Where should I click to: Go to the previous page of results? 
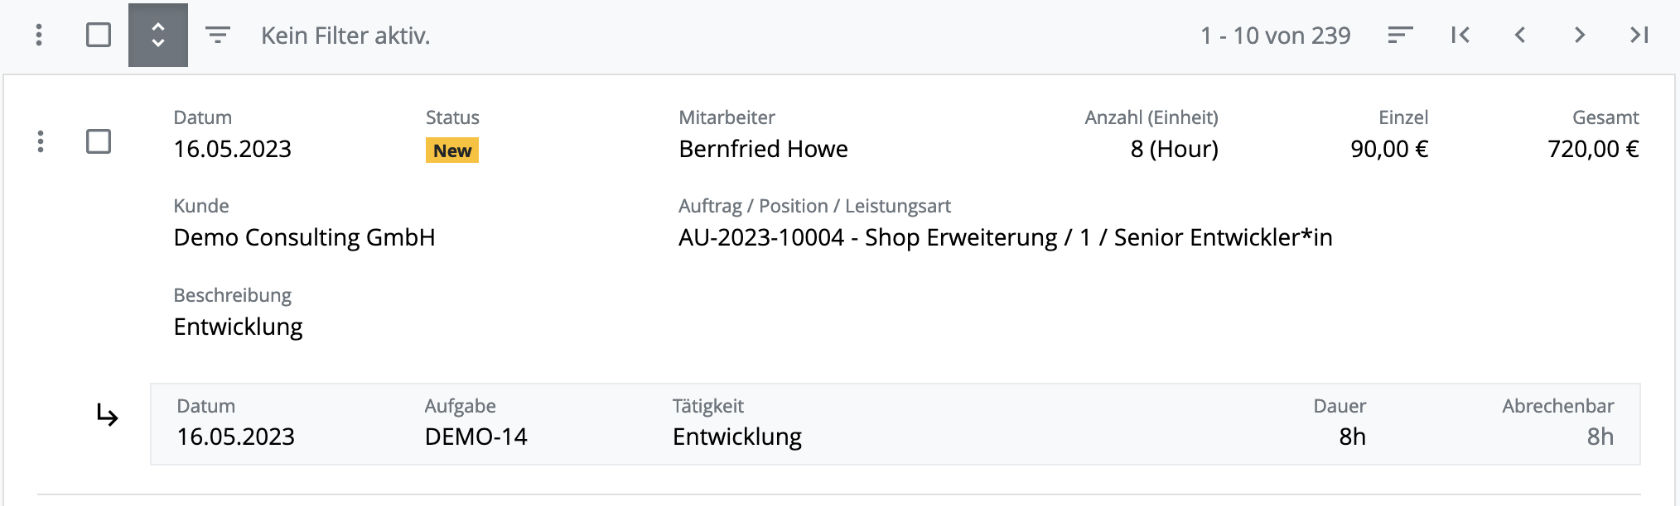pyautogui.click(x=1520, y=35)
